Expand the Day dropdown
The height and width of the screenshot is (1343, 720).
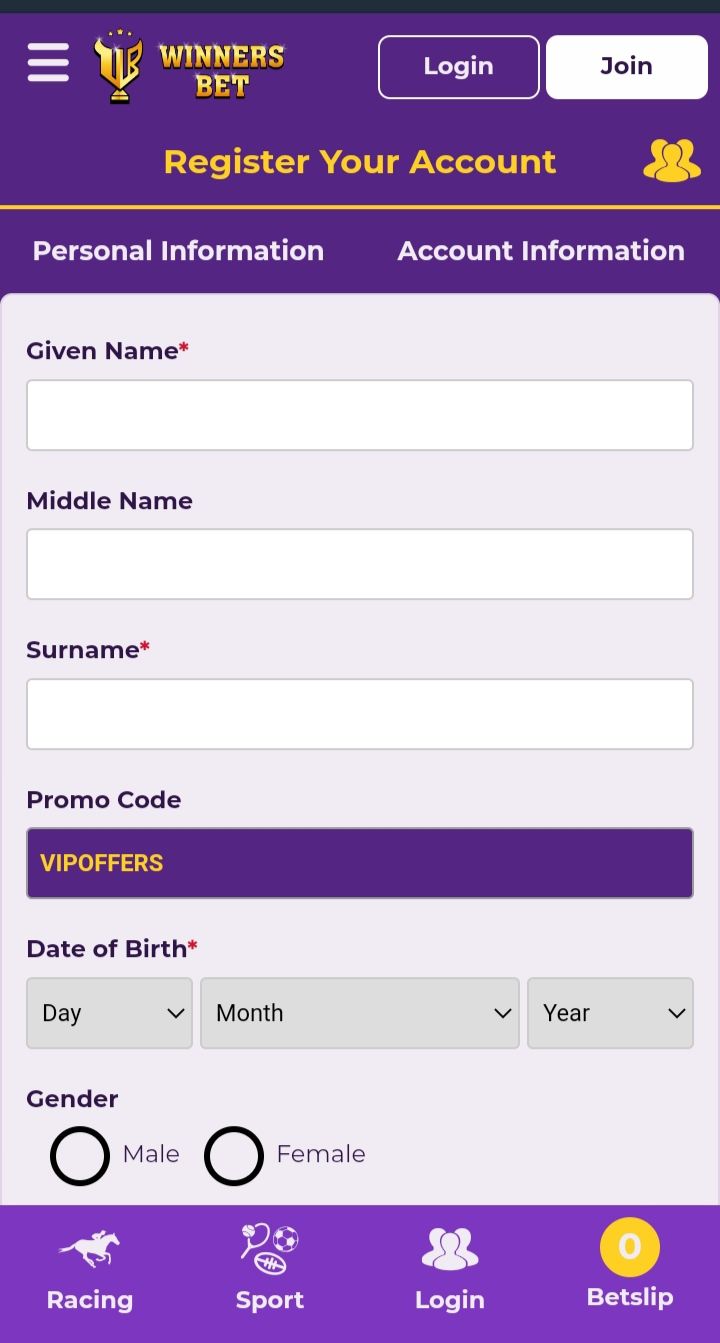pos(109,1013)
